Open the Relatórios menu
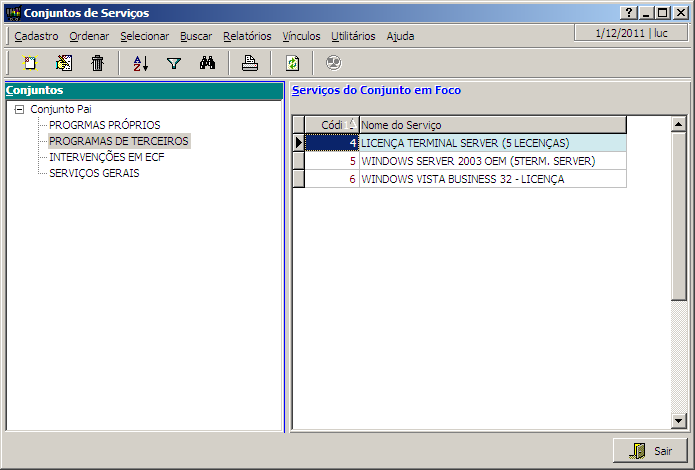Viewport: 695px width, 470px height. [247, 36]
